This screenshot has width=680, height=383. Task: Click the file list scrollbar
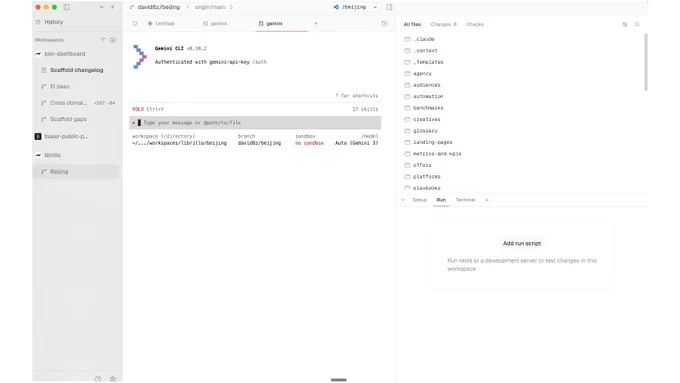[x=646, y=62]
